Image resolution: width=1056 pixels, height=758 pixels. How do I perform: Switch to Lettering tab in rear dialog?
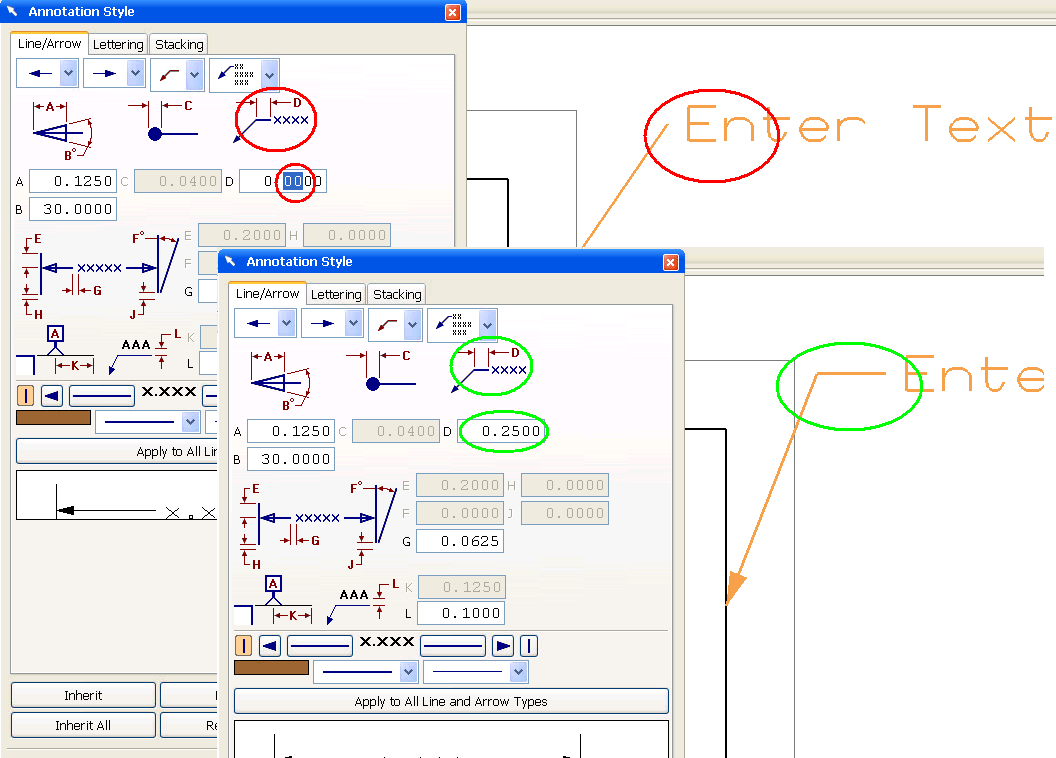(118, 44)
